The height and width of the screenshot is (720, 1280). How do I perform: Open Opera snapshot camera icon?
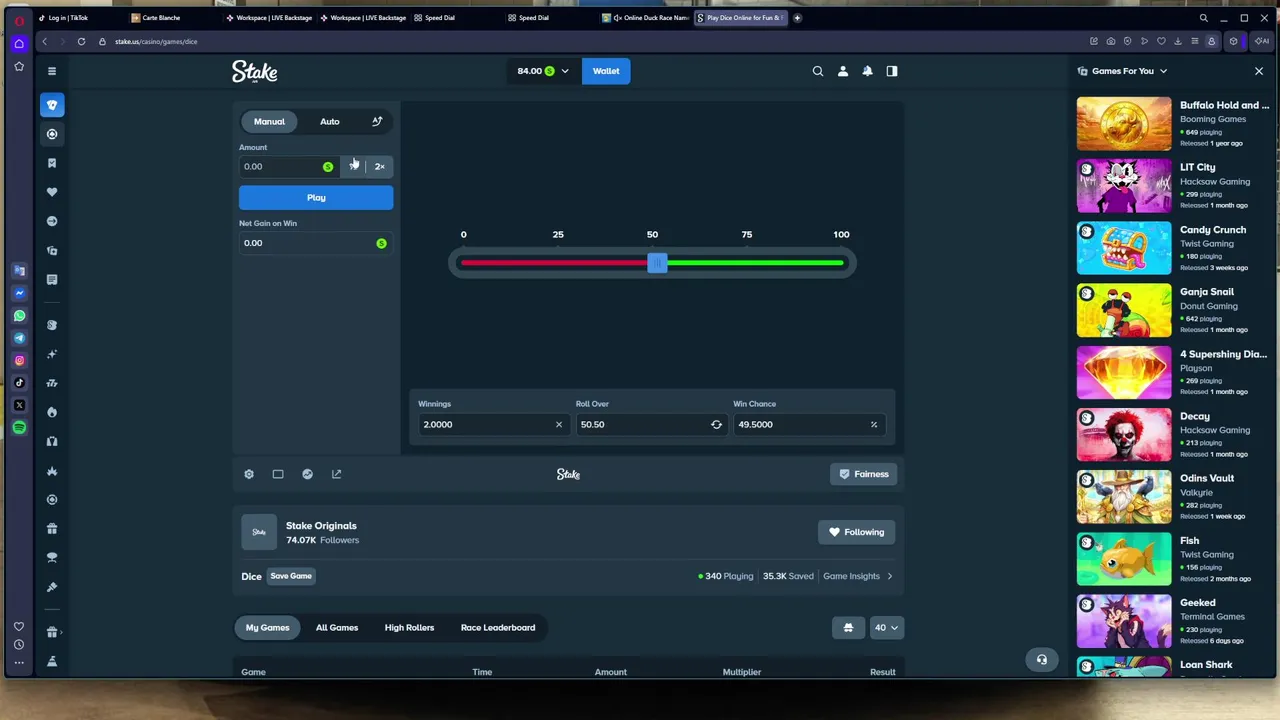[x=1111, y=42]
